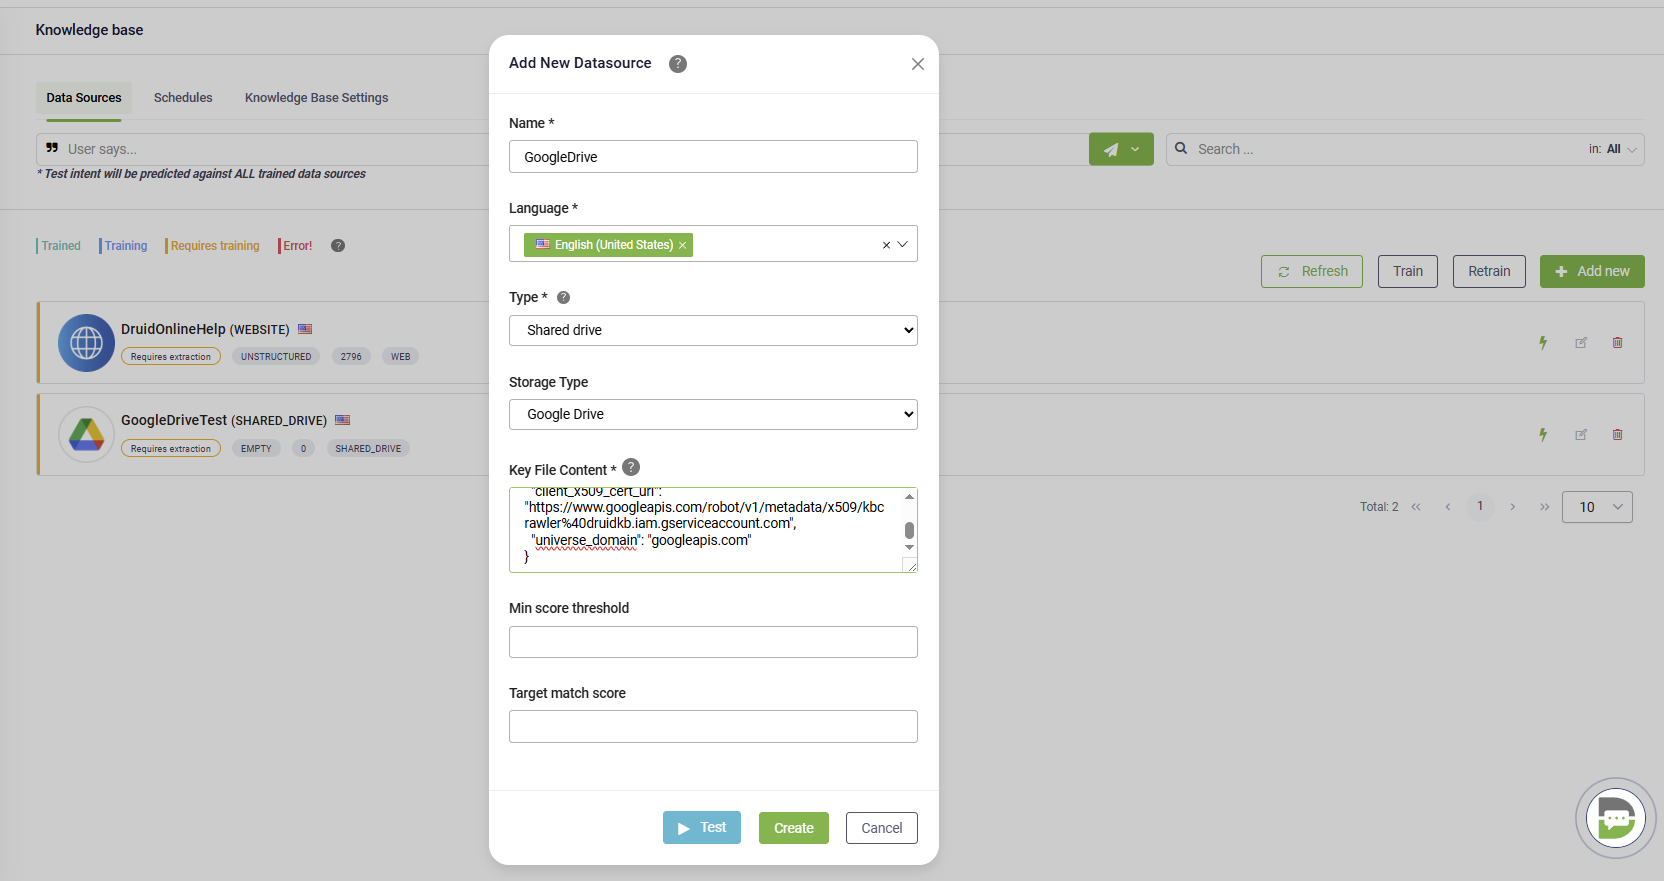
Task: Close the Add New Datasource dialog
Action: click(917, 64)
